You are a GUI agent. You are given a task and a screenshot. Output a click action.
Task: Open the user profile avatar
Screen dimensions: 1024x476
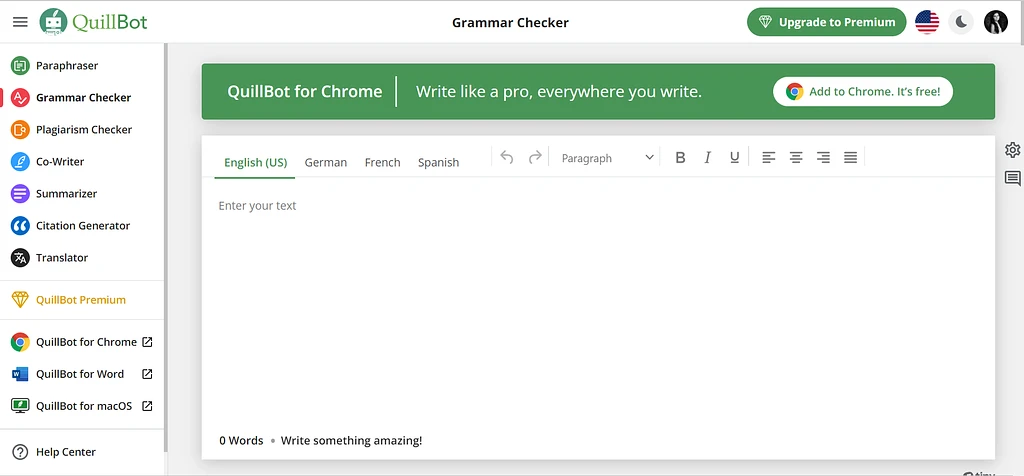click(996, 22)
